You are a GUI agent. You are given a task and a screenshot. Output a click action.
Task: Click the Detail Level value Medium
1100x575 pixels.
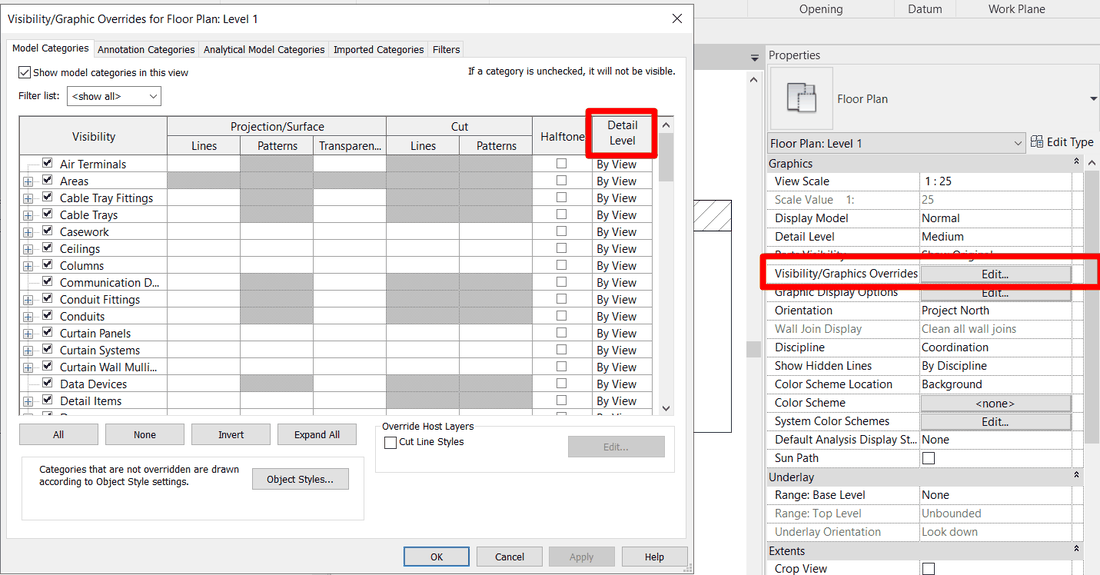(995, 236)
